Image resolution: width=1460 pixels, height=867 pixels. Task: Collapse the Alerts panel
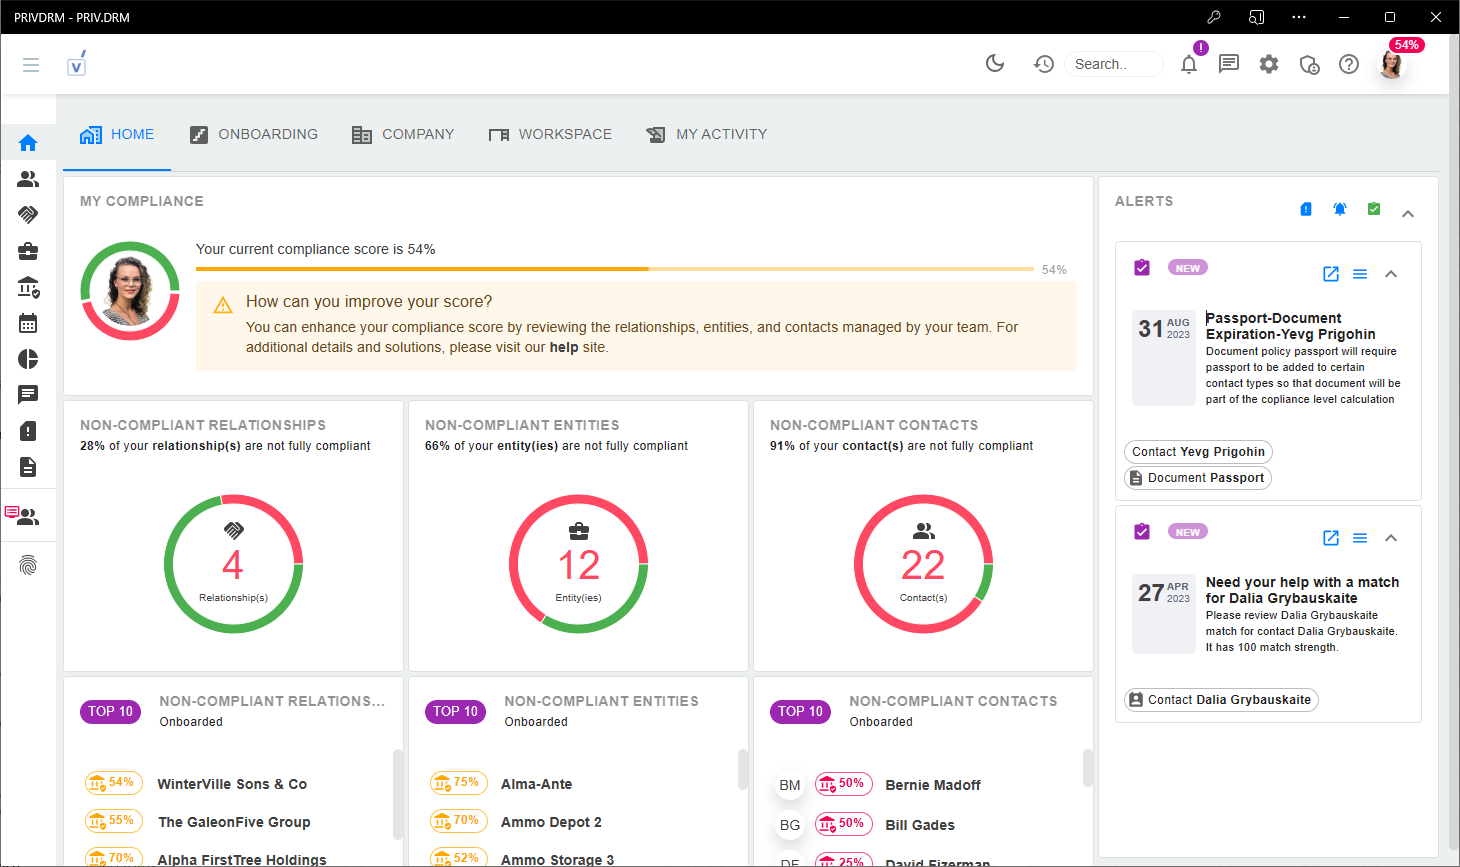[x=1408, y=213]
